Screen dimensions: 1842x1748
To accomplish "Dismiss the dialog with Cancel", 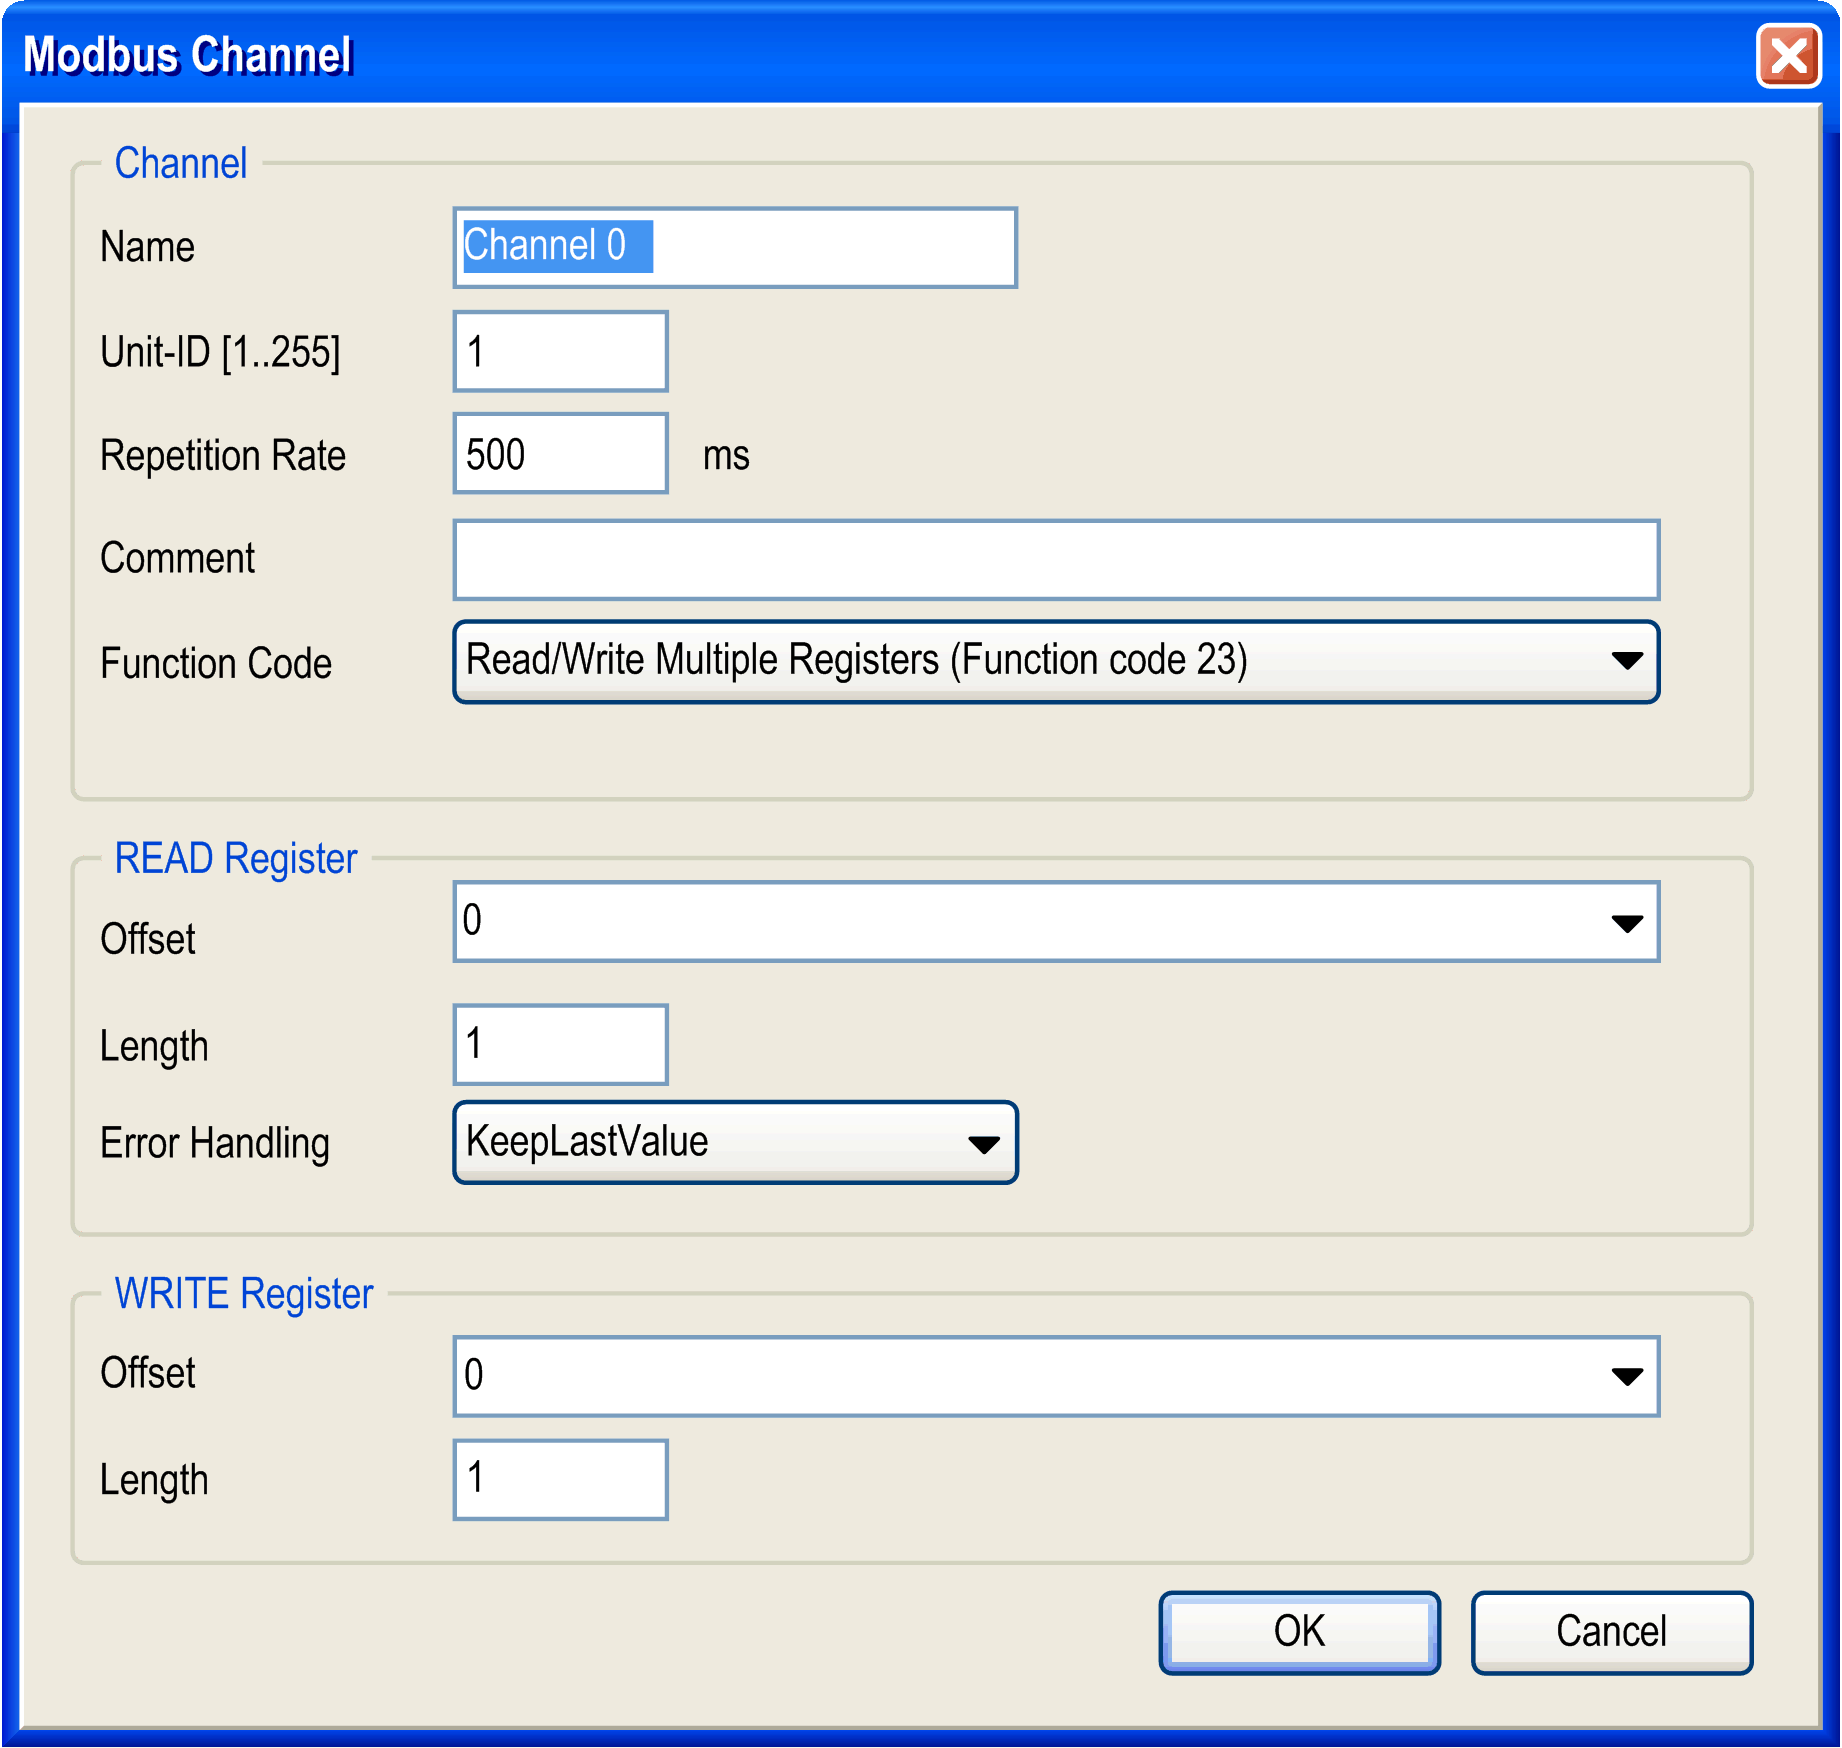I will click(1610, 1632).
